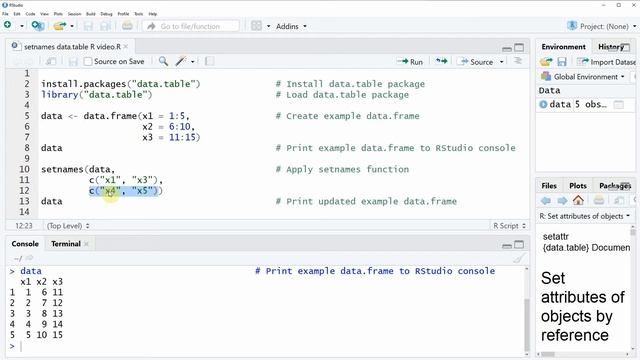Click the console input prompt line
This screenshot has height=360, width=640.
[265, 346]
